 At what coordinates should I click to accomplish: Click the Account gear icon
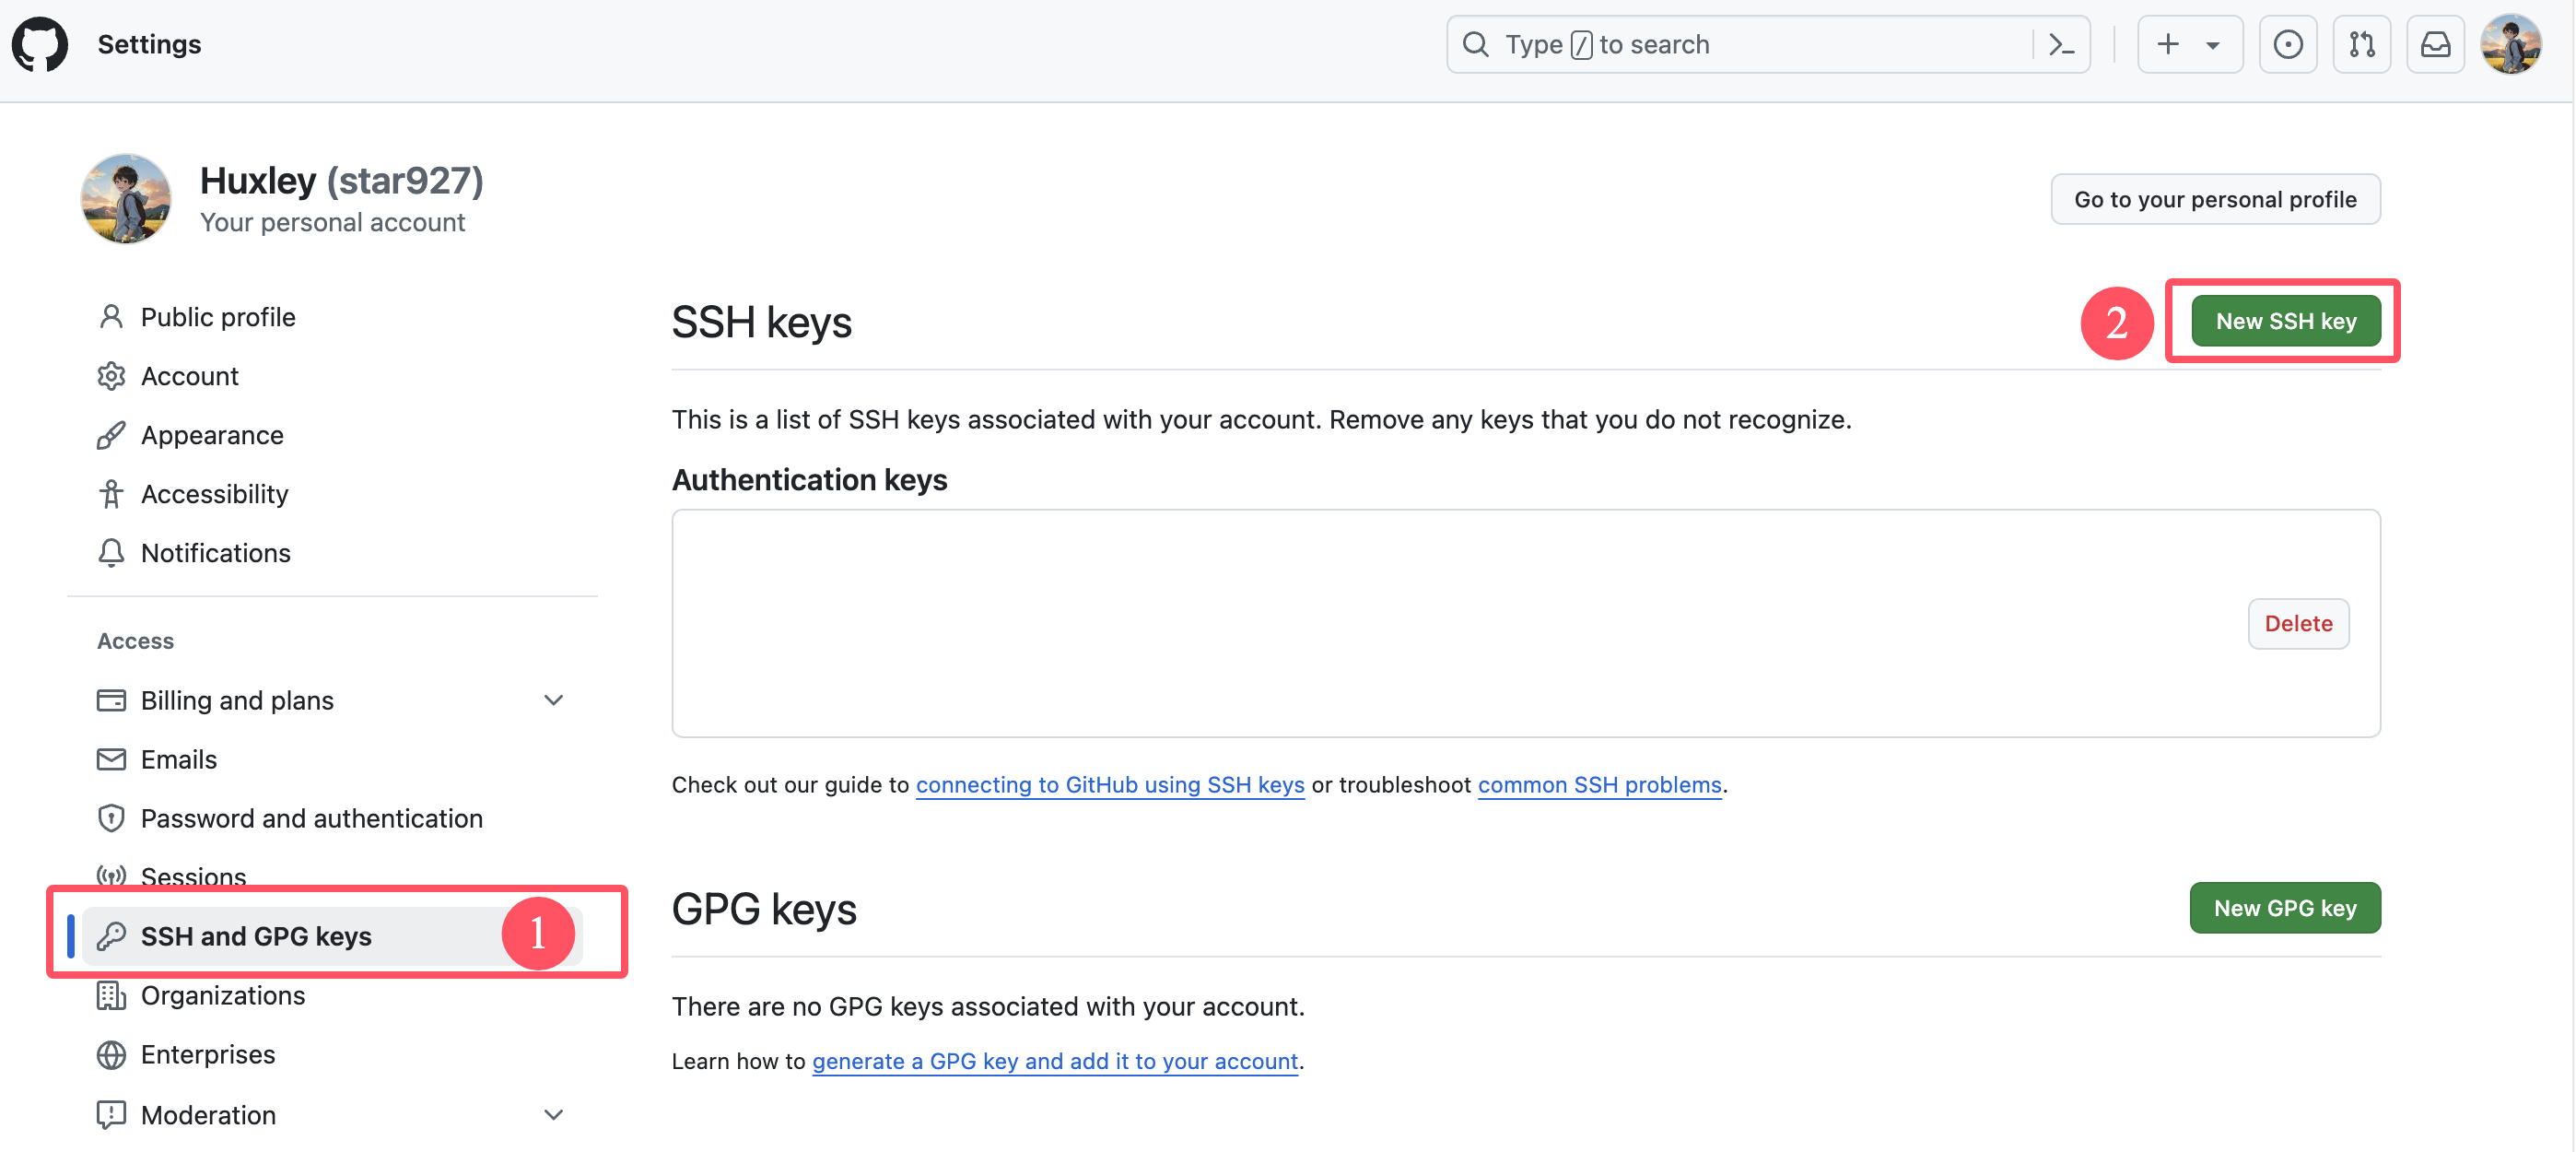tap(111, 376)
